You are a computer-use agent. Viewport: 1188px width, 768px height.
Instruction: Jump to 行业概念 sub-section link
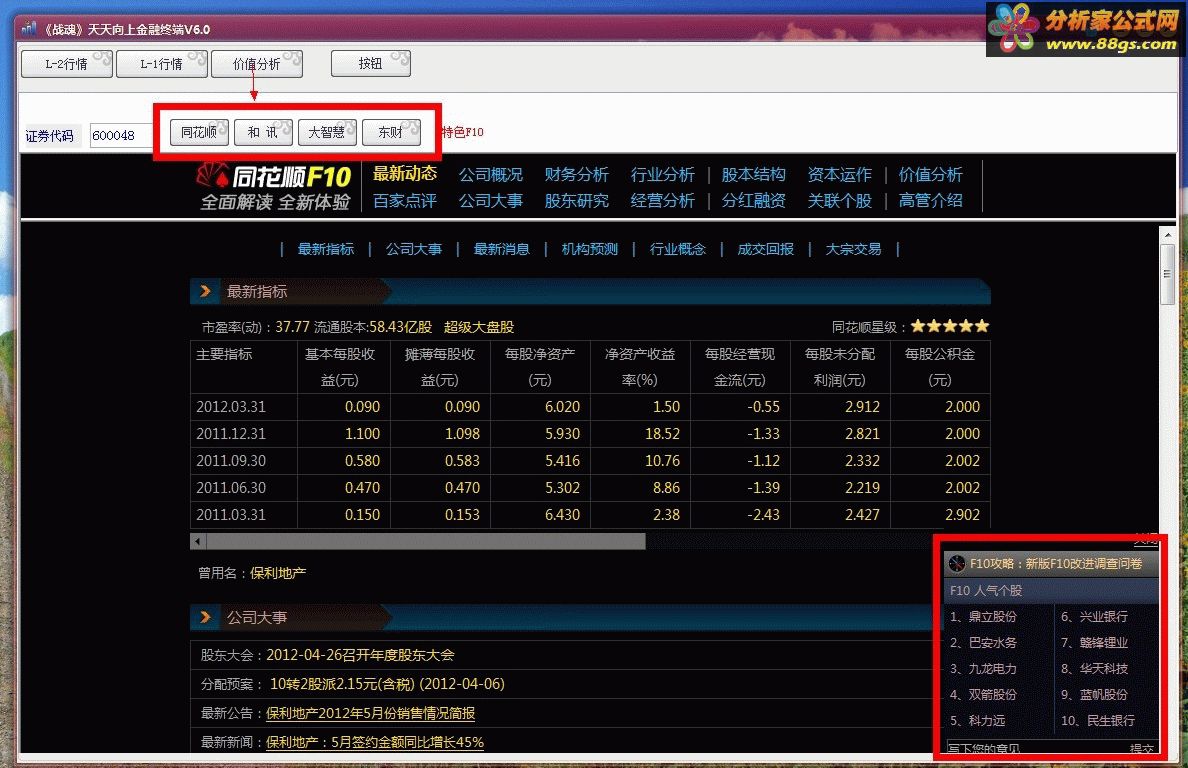(677, 249)
